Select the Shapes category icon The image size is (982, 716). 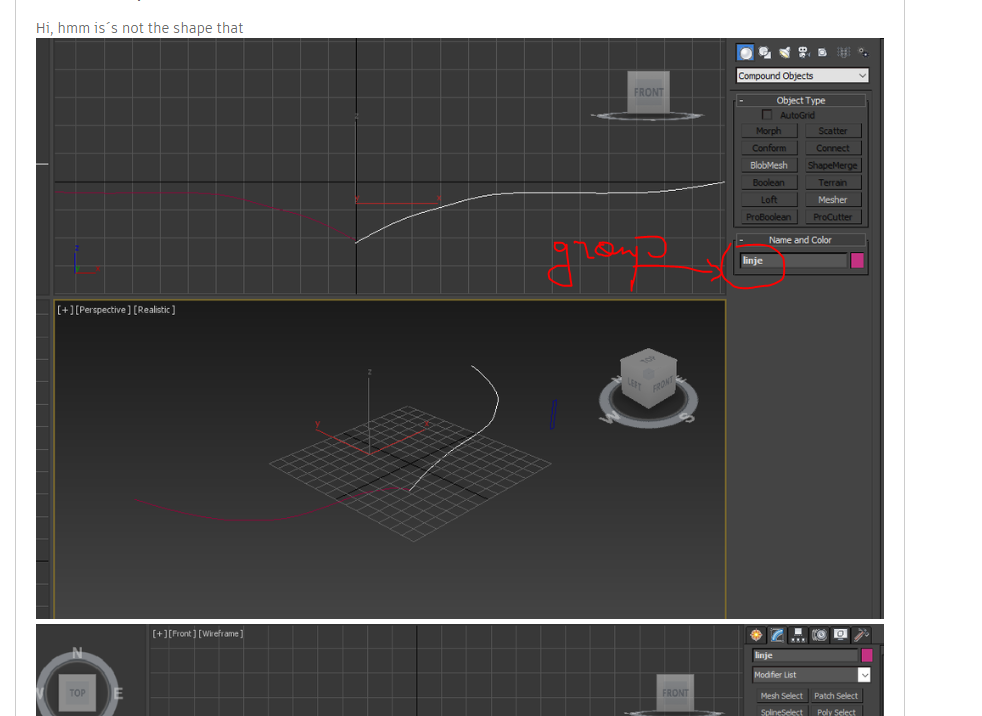pos(765,52)
